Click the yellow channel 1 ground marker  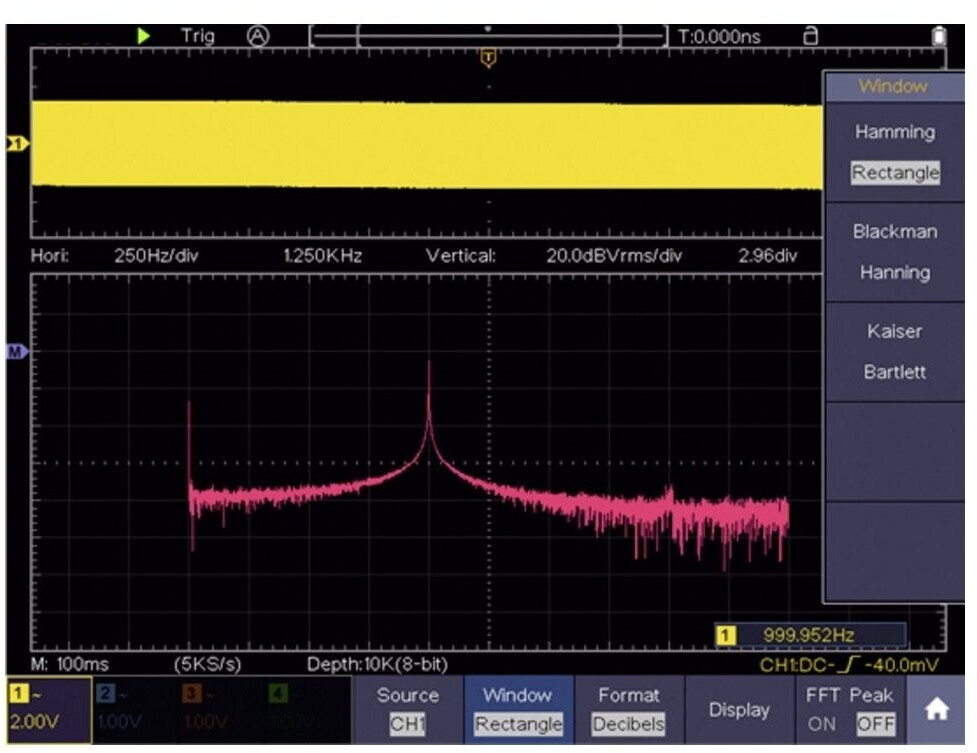pos(16,145)
